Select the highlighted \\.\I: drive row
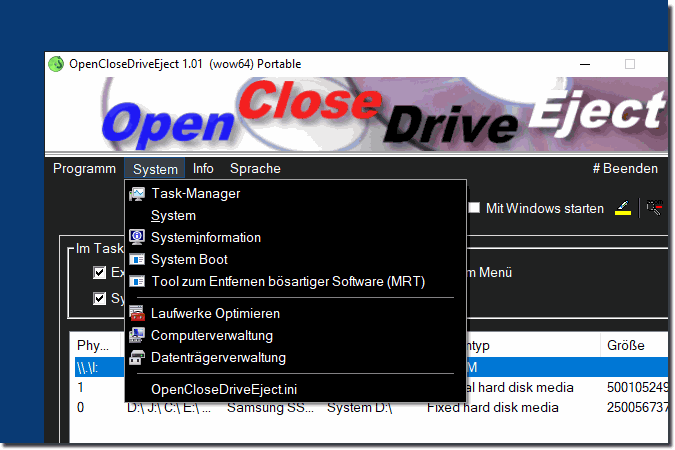 [372, 367]
